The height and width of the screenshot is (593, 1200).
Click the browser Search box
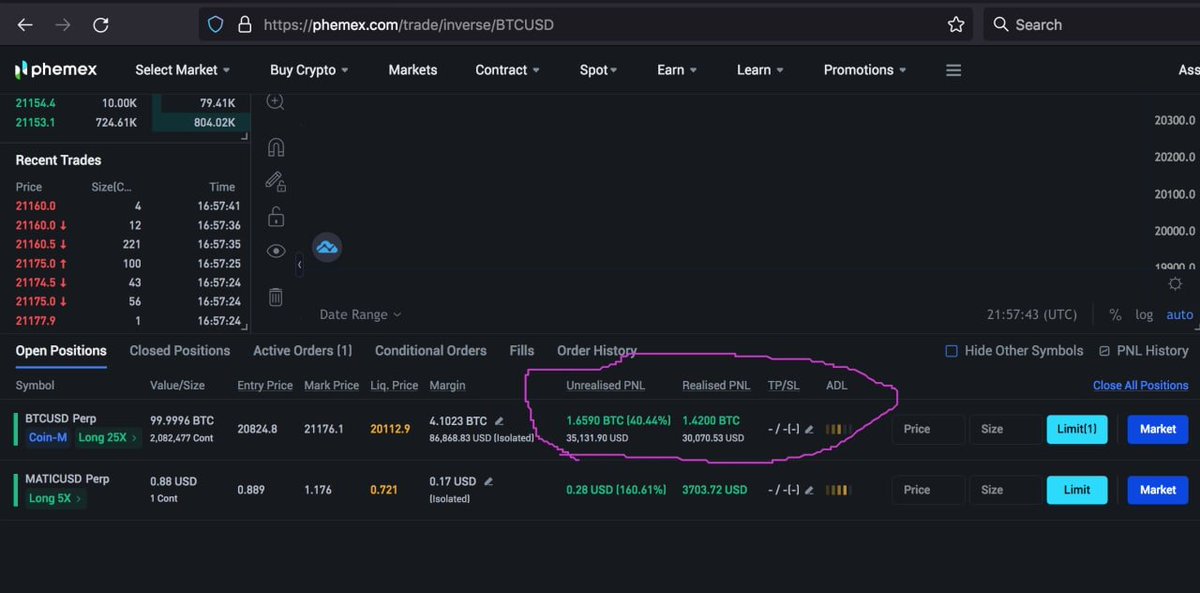(x=1092, y=25)
